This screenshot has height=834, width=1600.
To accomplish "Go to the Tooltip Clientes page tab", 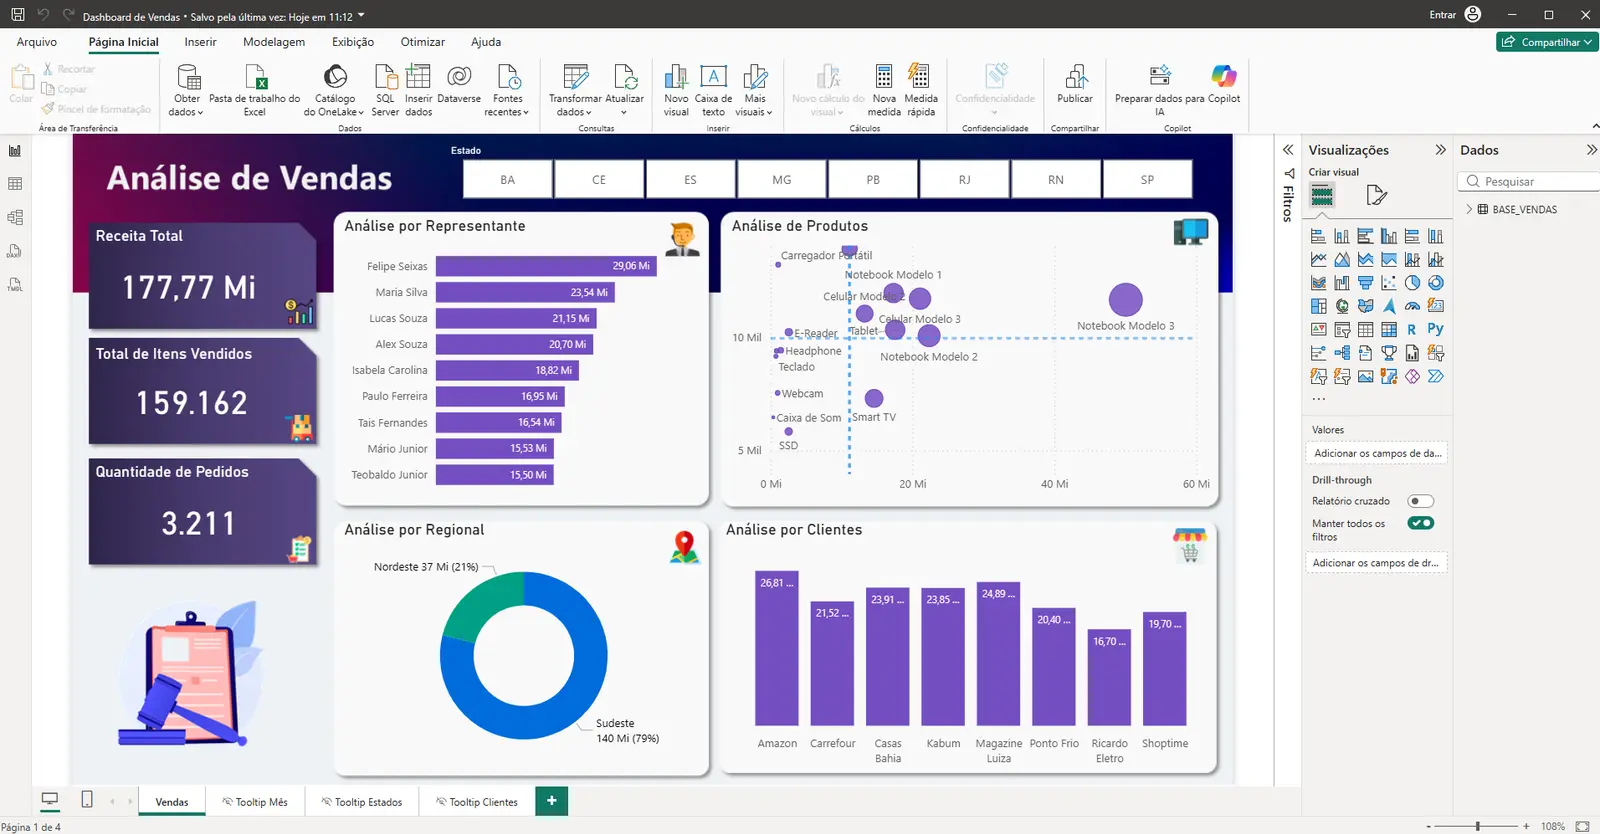I will (476, 802).
